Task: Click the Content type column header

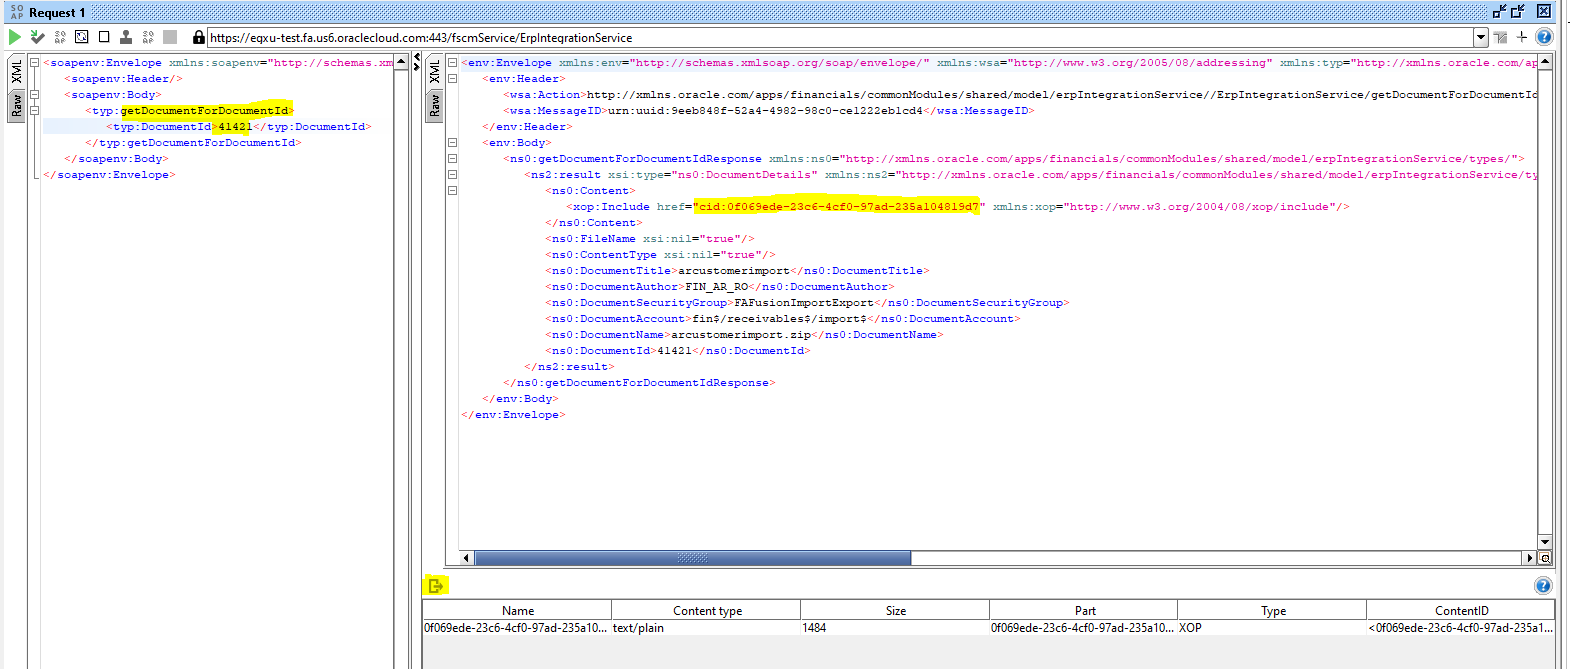Action: tap(707, 610)
